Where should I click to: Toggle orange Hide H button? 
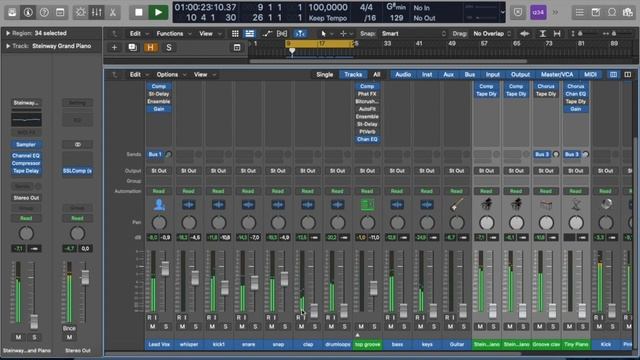click(x=150, y=47)
